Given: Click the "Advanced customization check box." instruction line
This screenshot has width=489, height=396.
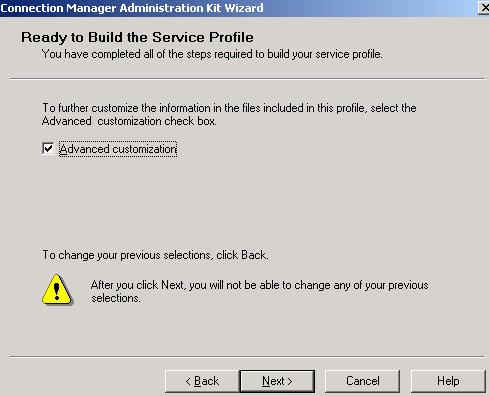Looking at the screenshot, I should pos(129,121).
